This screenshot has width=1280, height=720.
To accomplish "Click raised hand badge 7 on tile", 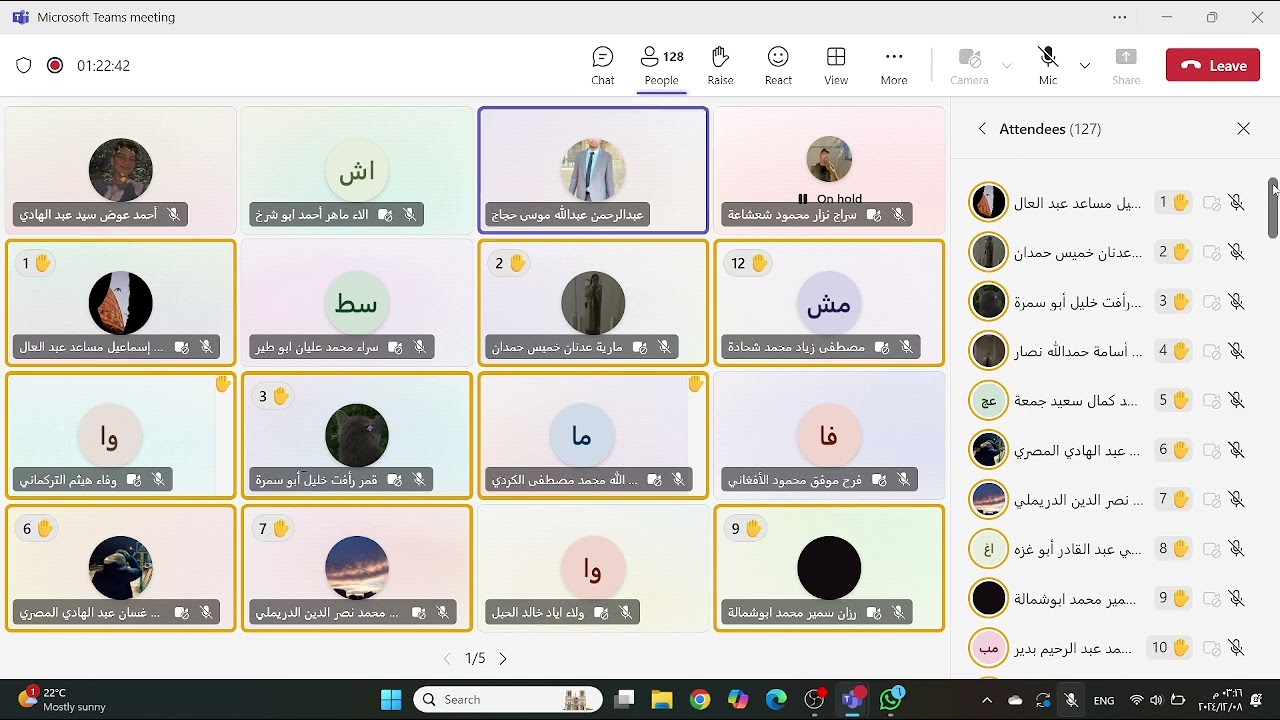I will click(274, 528).
